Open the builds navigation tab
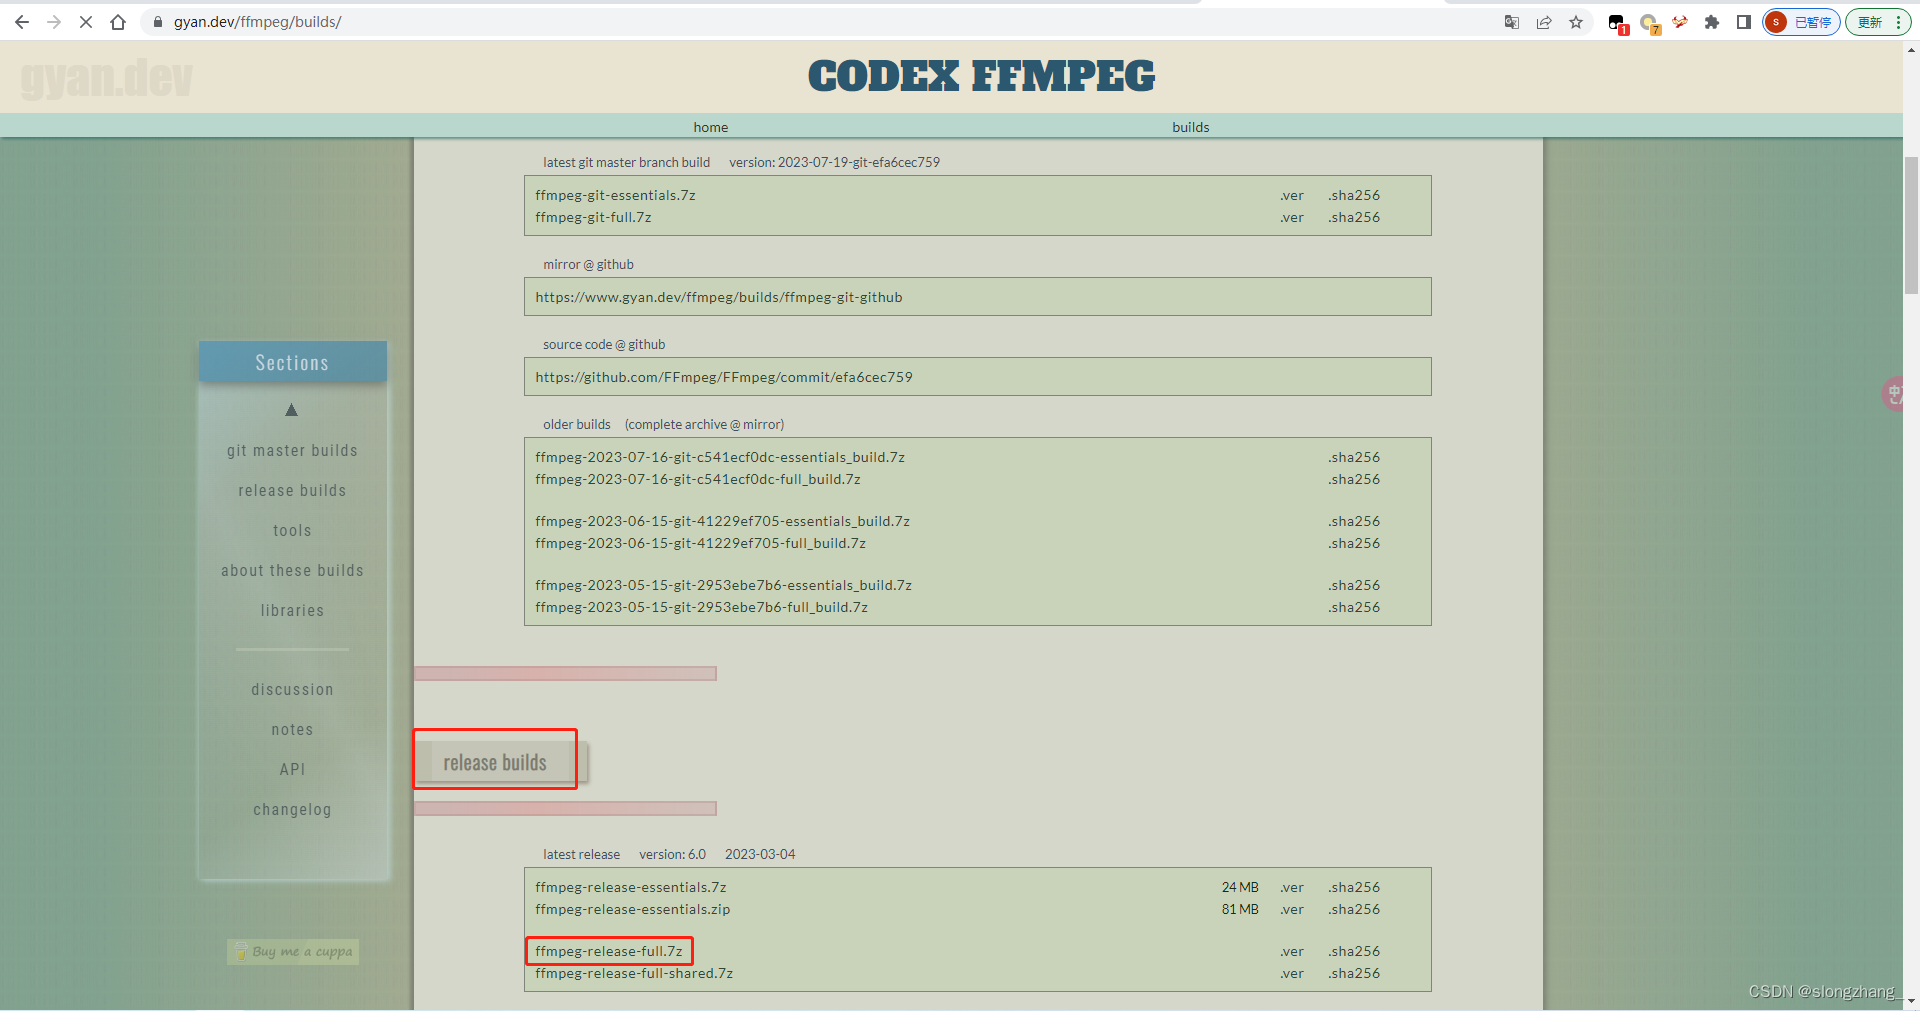Viewport: 1920px width, 1011px height. click(1191, 127)
